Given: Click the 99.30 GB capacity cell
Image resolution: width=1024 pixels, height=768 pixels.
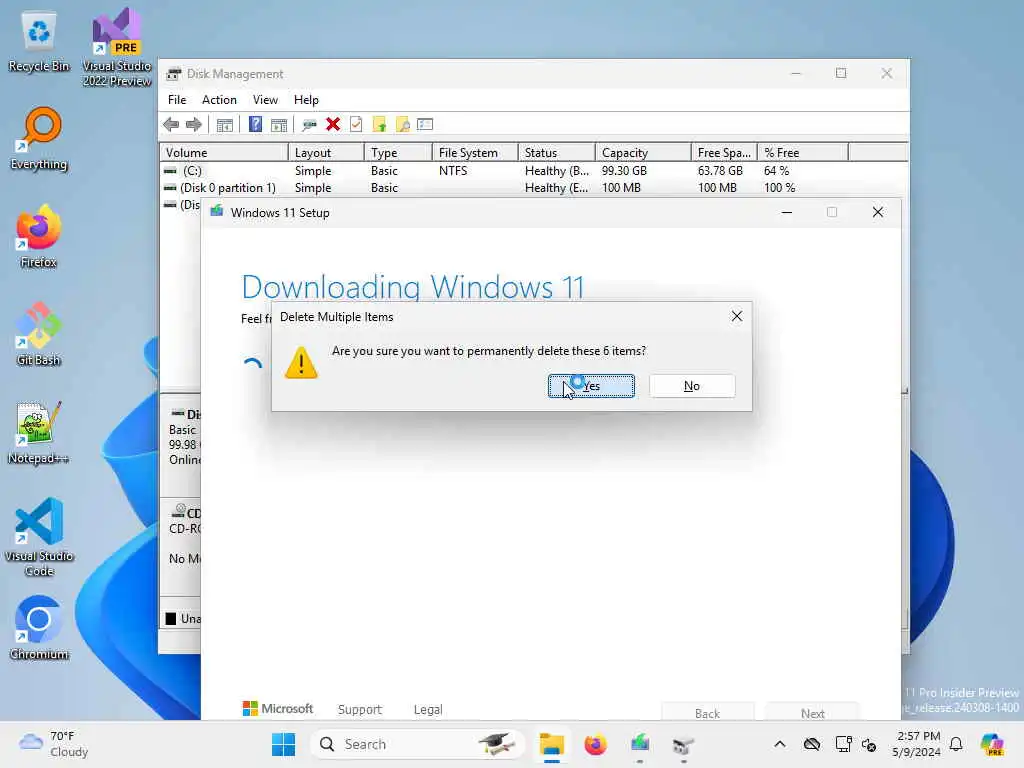Looking at the screenshot, I should (624, 170).
